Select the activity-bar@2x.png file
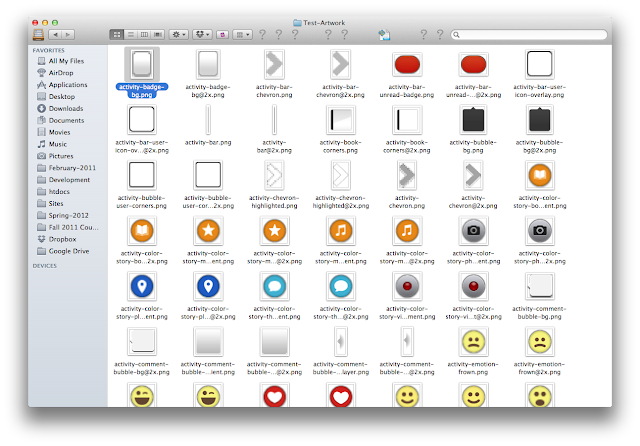 click(274, 120)
